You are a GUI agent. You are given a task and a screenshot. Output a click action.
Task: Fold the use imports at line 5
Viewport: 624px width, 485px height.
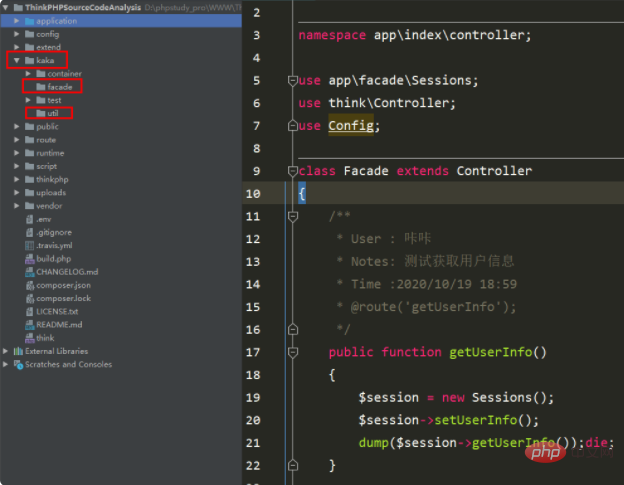[x=293, y=81]
